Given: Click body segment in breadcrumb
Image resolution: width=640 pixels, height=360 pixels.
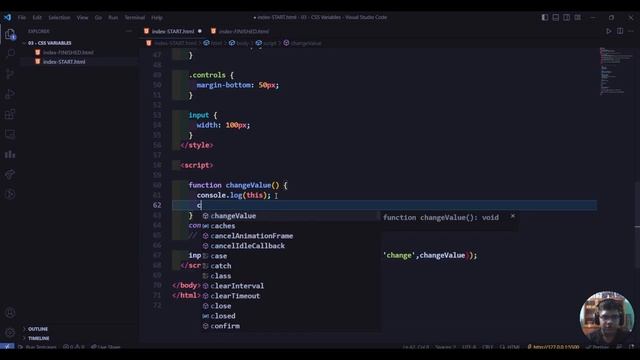Looking at the screenshot, I should [239, 43].
